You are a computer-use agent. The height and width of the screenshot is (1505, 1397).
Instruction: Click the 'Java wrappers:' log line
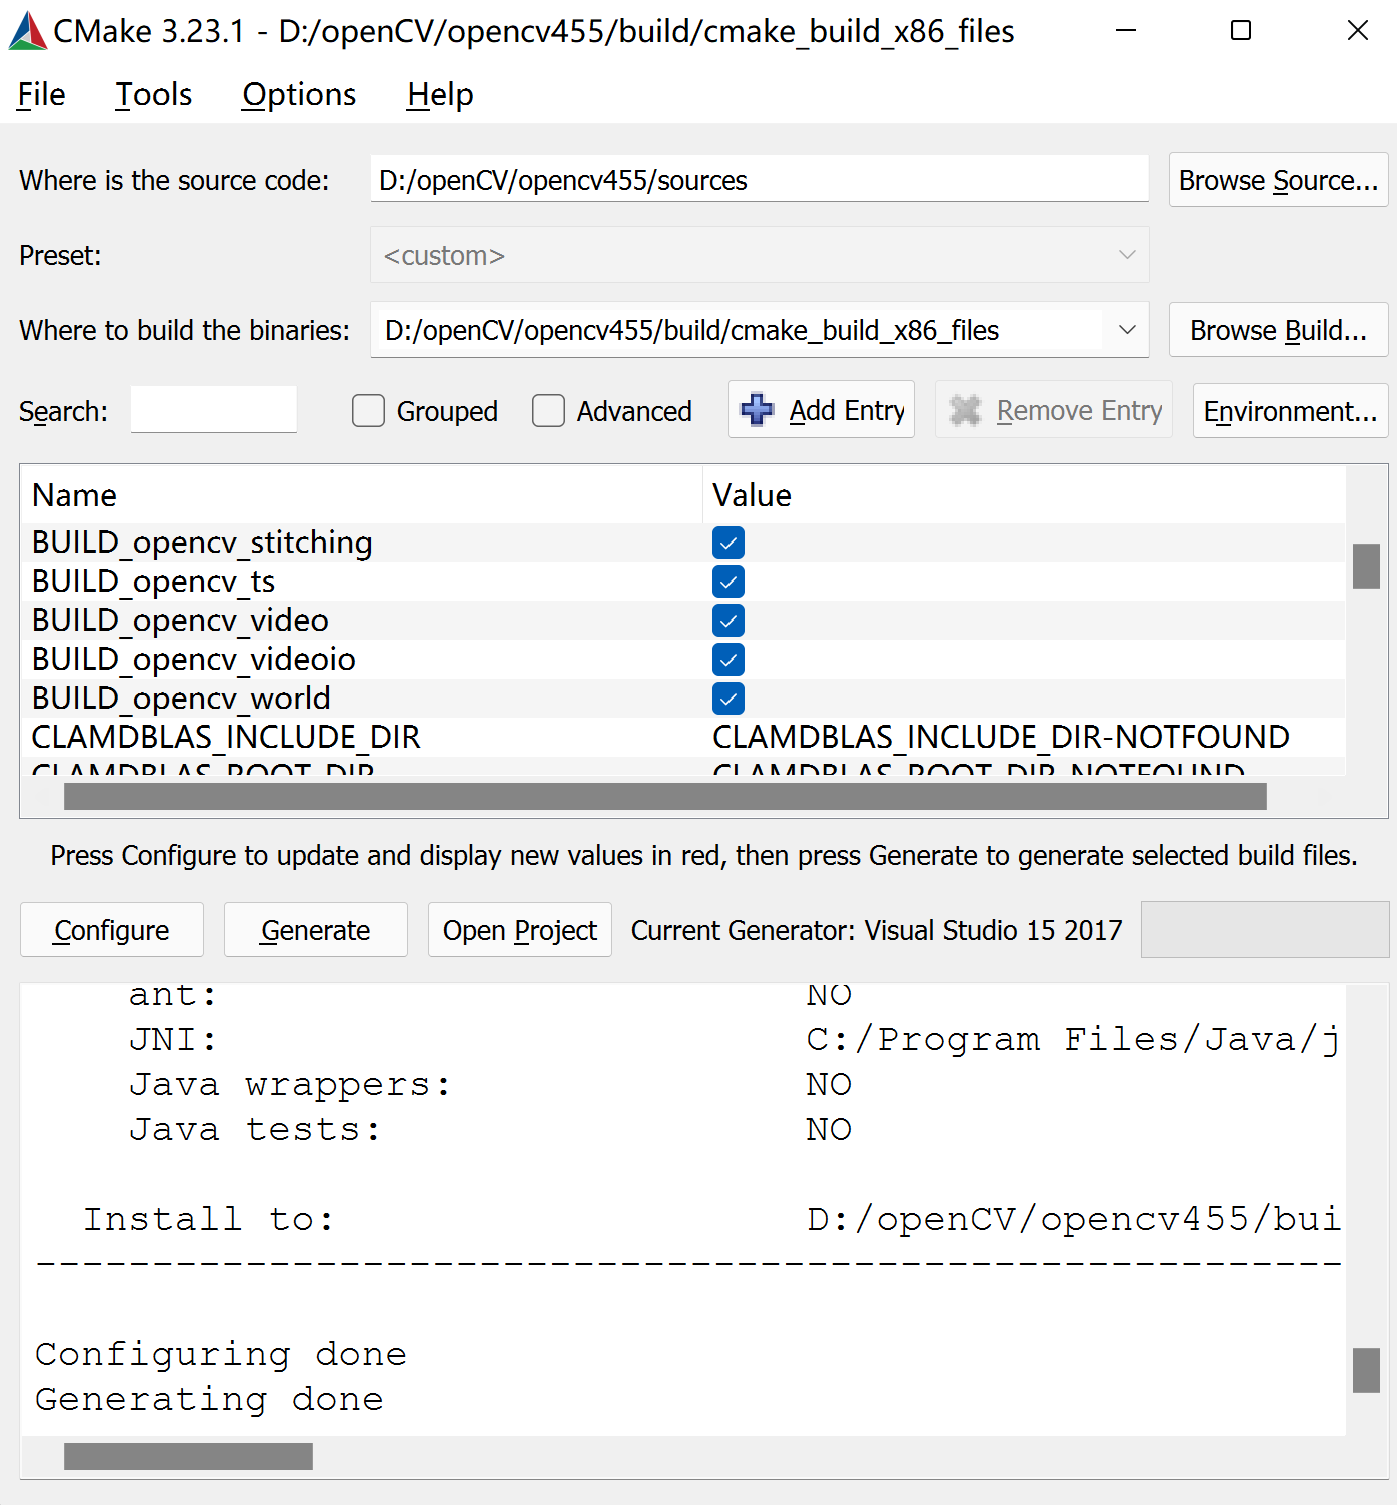(x=290, y=1085)
